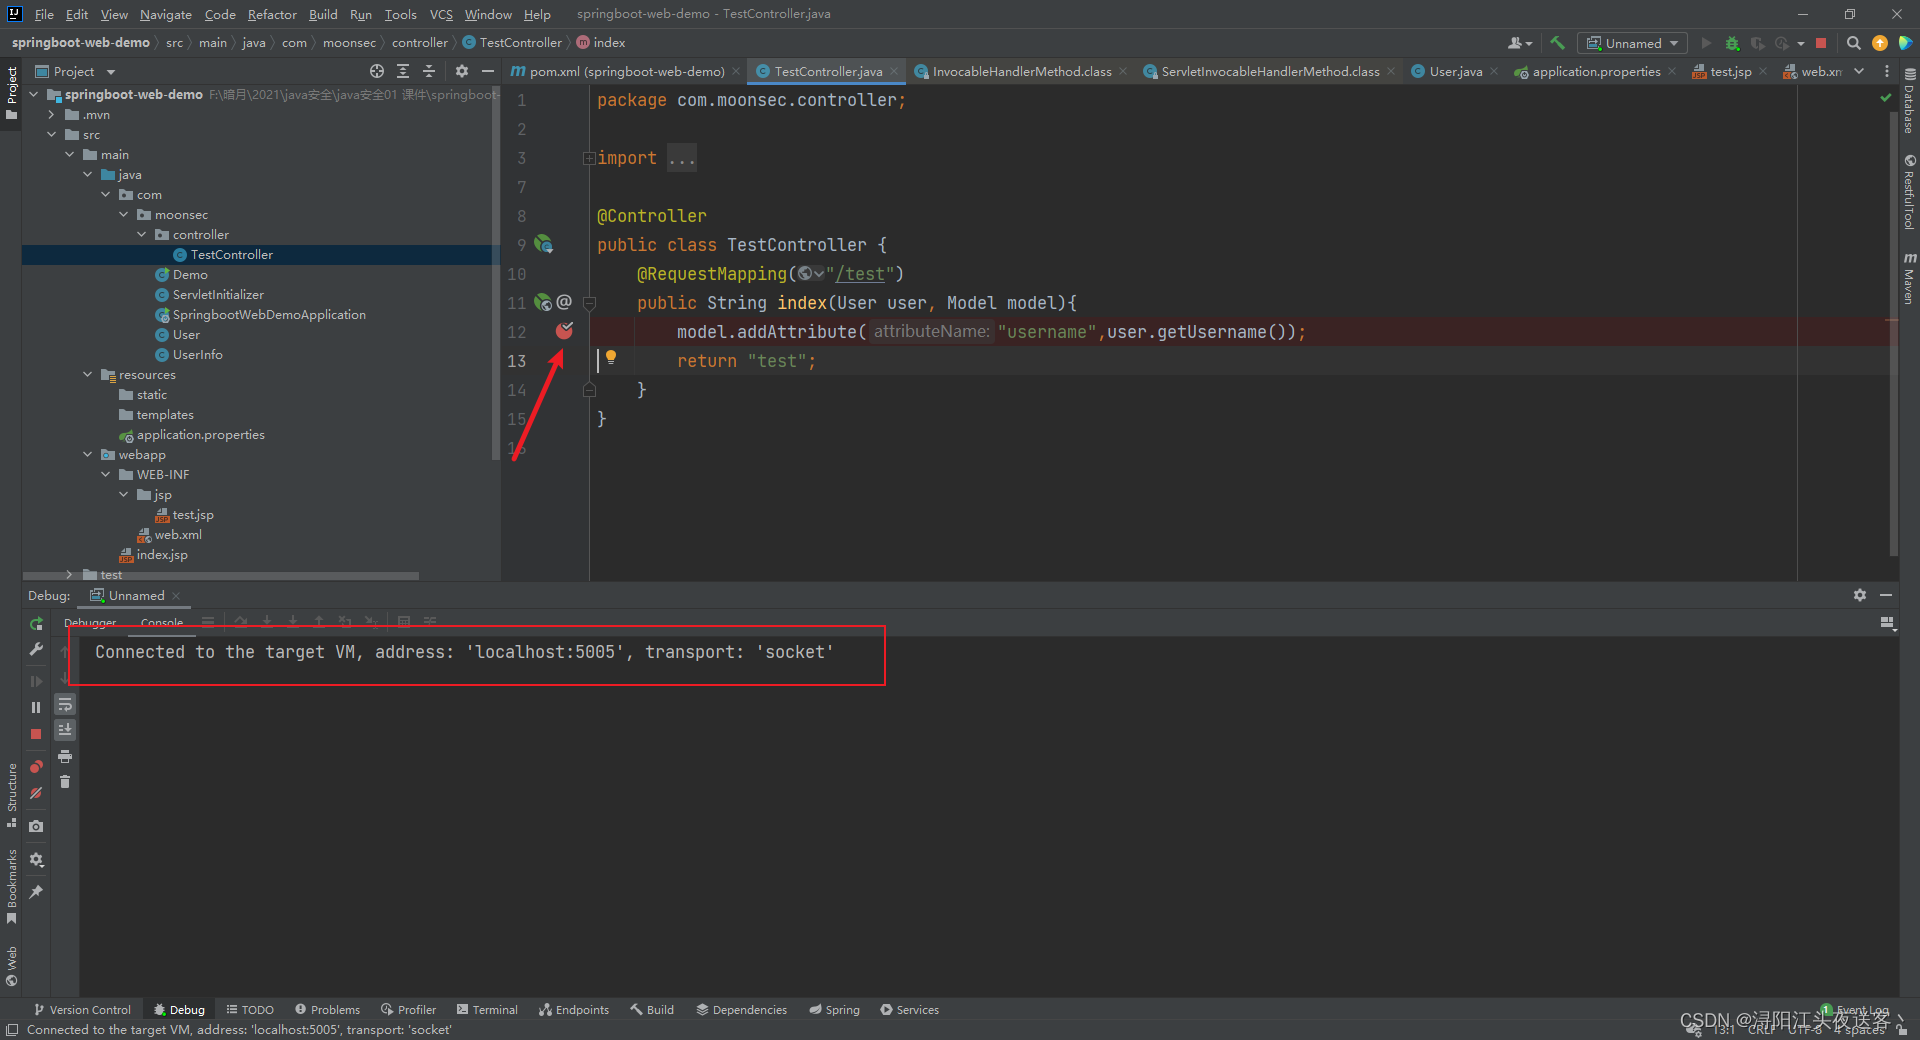The image size is (1920, 1040).
Task: Hide the Project tool window
Action: 487,71
